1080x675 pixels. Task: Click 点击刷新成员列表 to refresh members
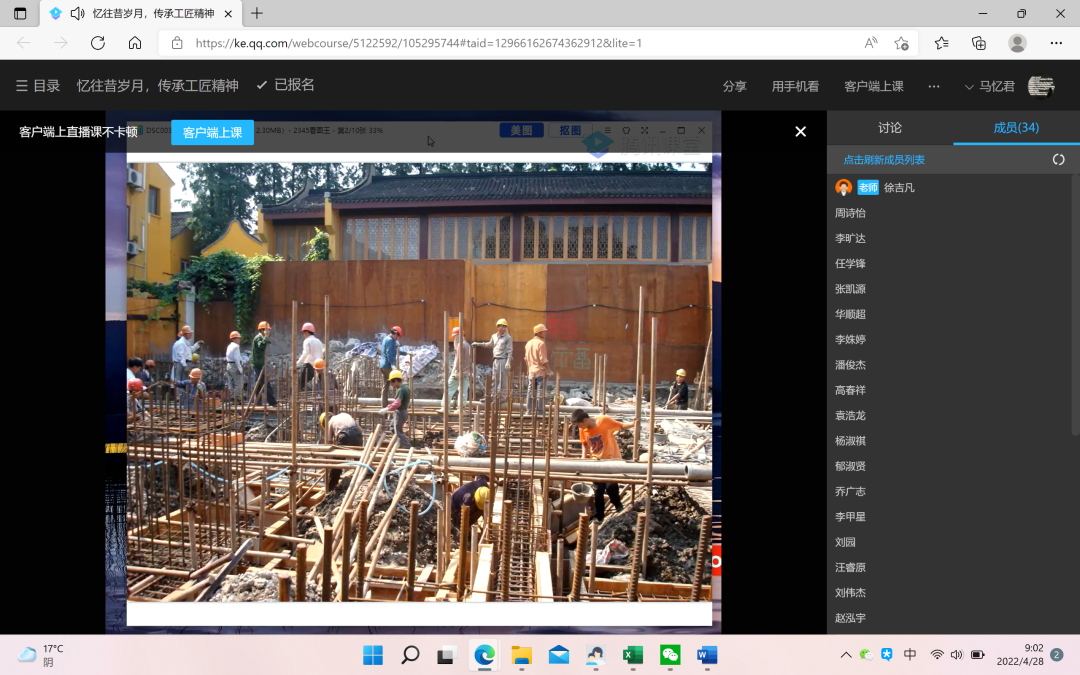[883, 160]
